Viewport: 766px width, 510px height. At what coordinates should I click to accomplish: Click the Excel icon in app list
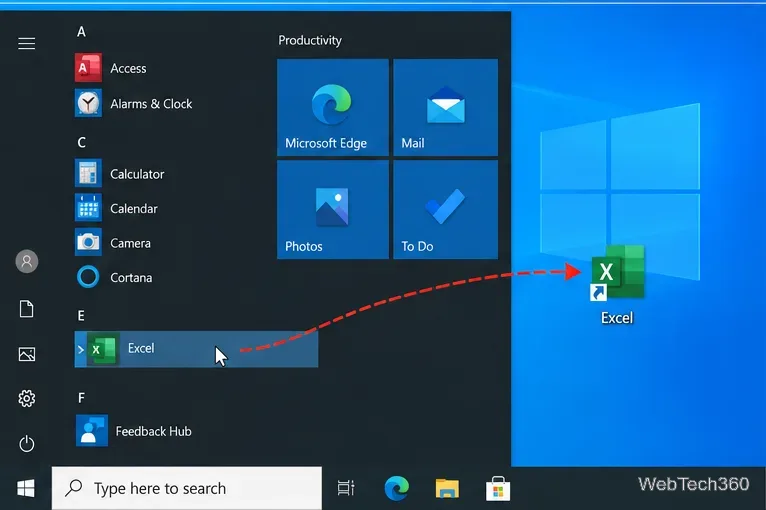(x=103, y=349)
